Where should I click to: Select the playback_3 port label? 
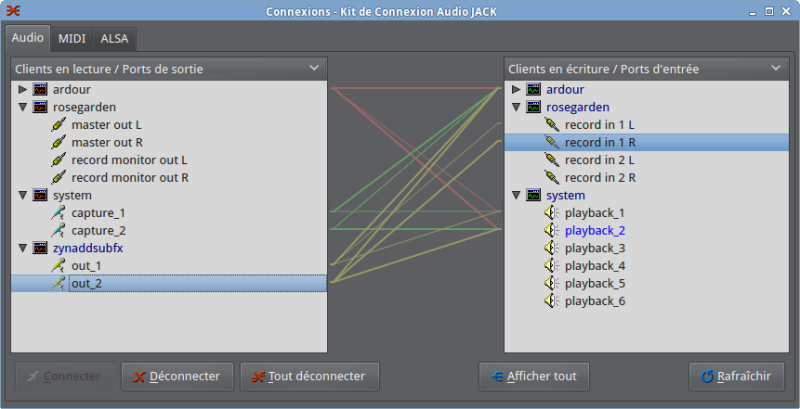pyautogui.click(x=595, y=248)
